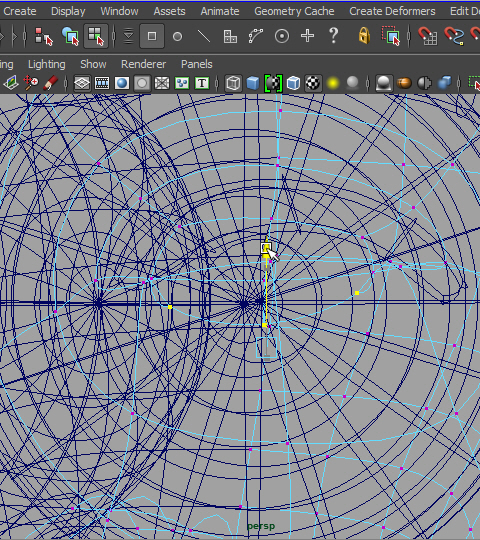Collapse toolbar handle before snap to grids

[x=409, y=36]
